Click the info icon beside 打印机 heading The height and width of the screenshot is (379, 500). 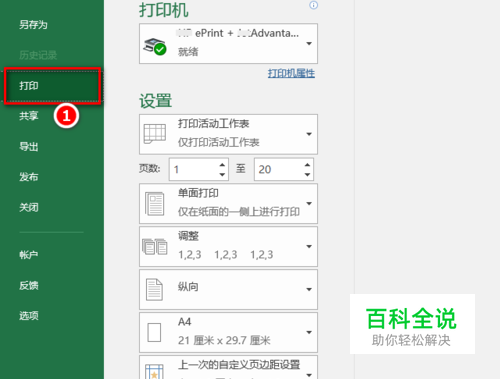tap(313, 5)
